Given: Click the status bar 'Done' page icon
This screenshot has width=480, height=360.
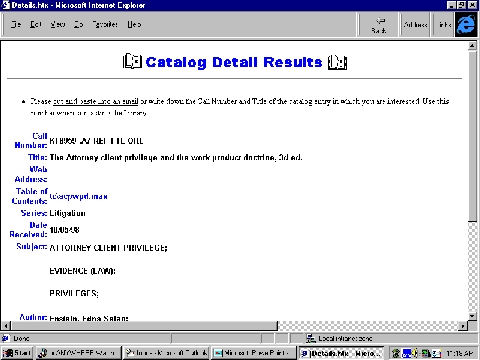Looking at the screenshot, I should [5, 338].
